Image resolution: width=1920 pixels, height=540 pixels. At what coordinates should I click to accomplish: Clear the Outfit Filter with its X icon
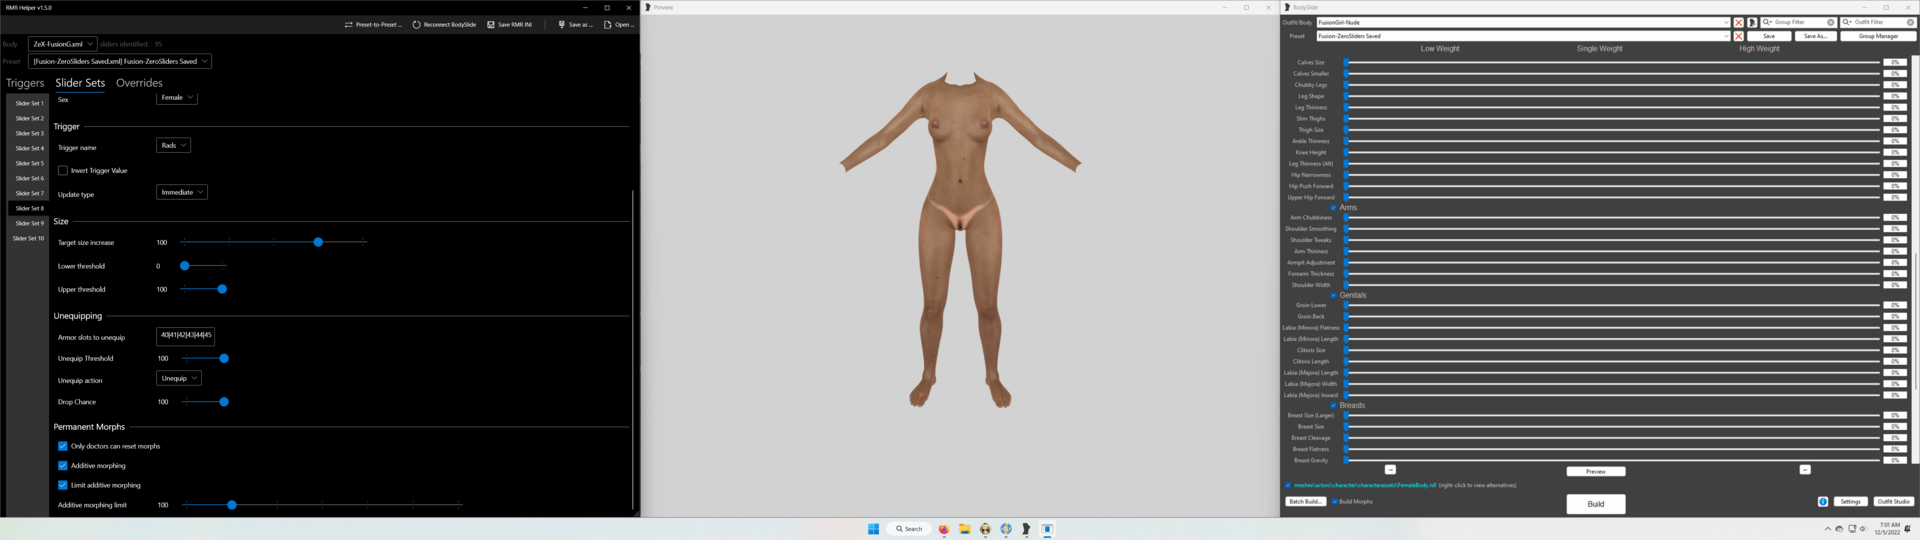[x=1911, y=22]
